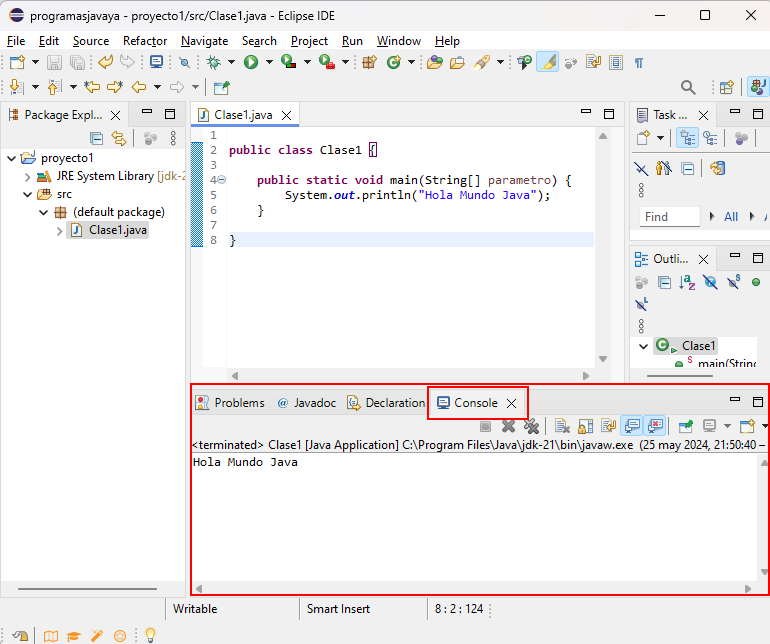Click the Save icon in the toolbar

[54, 62]
